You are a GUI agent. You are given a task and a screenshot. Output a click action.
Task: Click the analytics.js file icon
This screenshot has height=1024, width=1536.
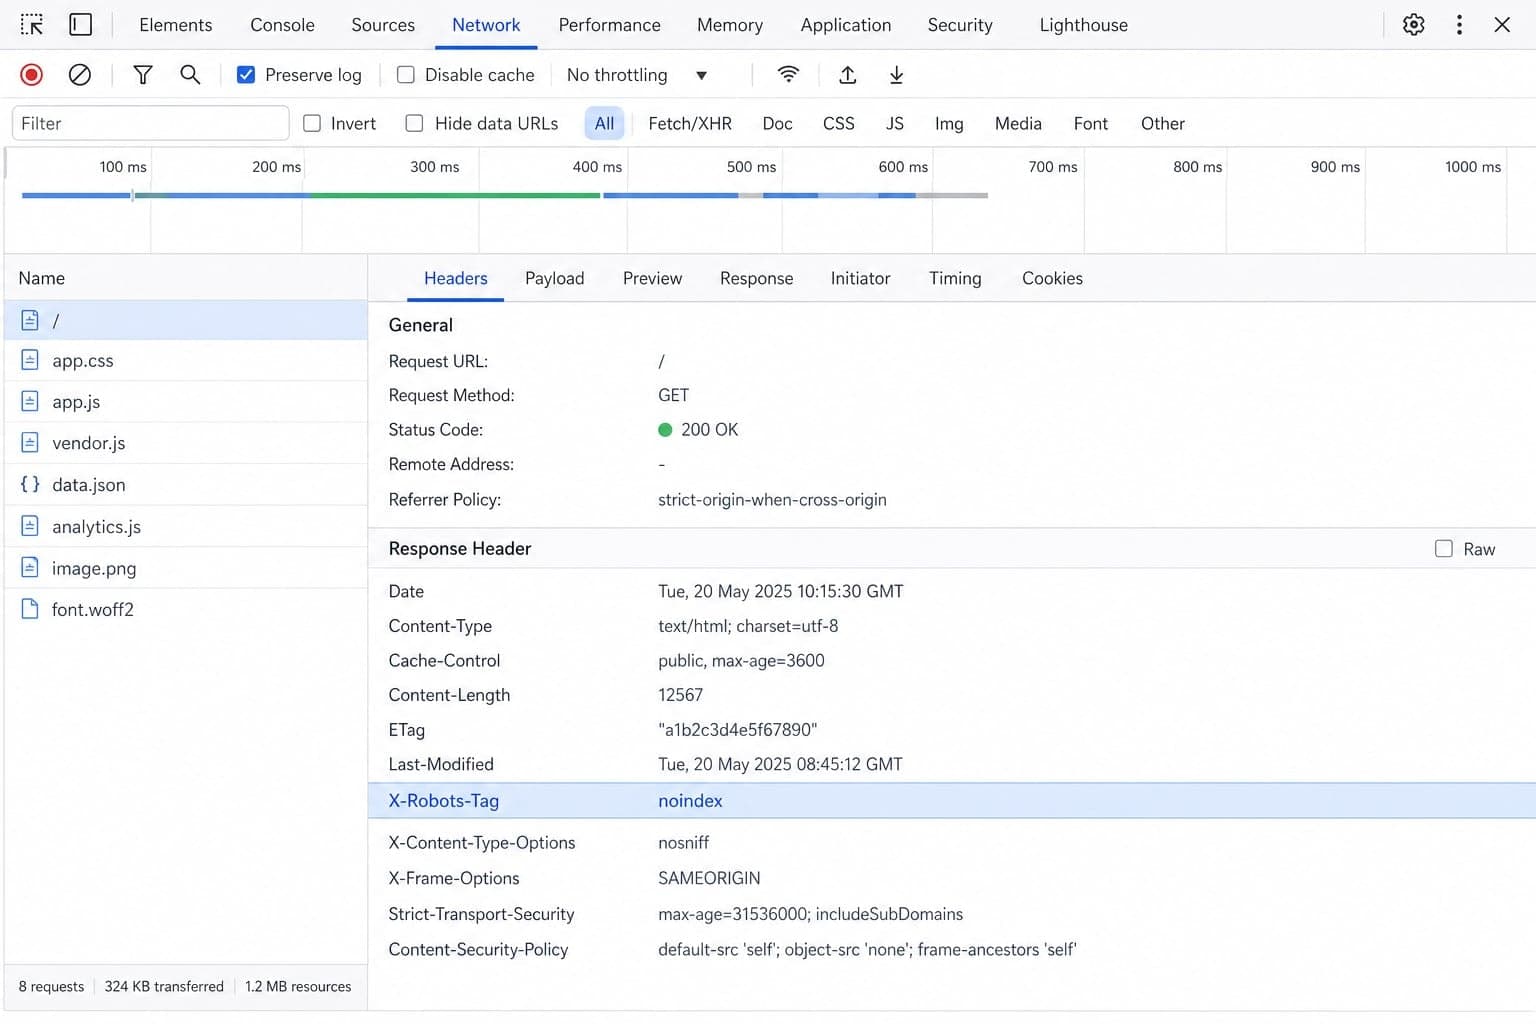point(30,526)
